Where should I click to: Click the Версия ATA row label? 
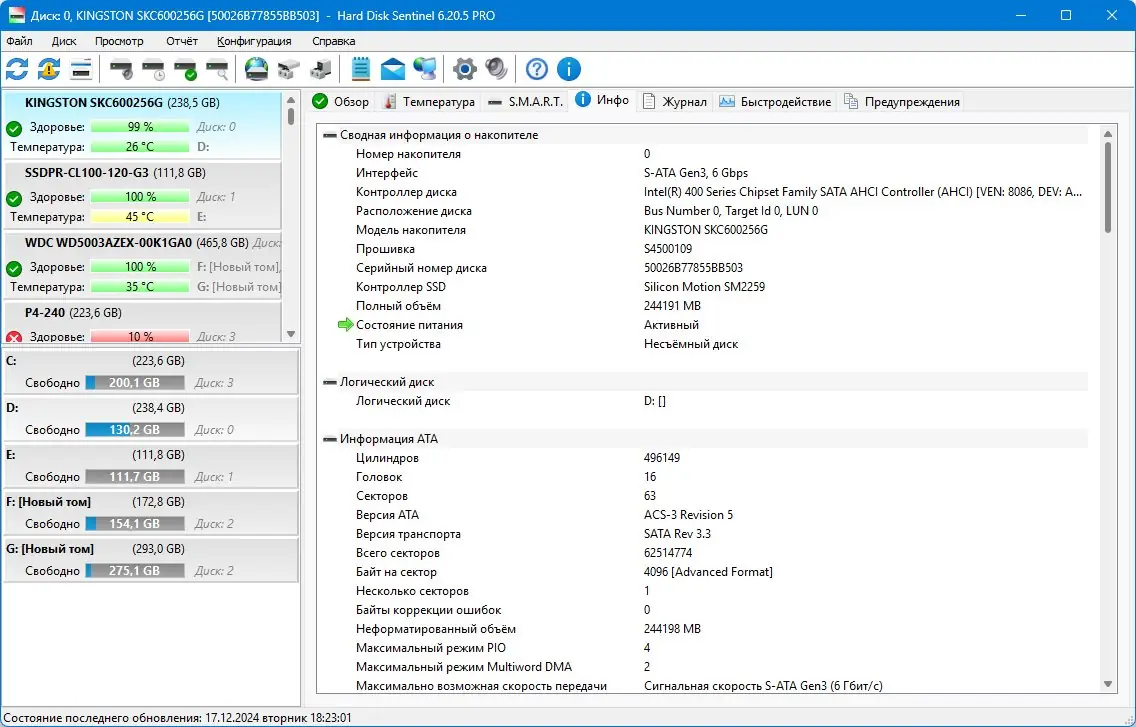[387, 515]
